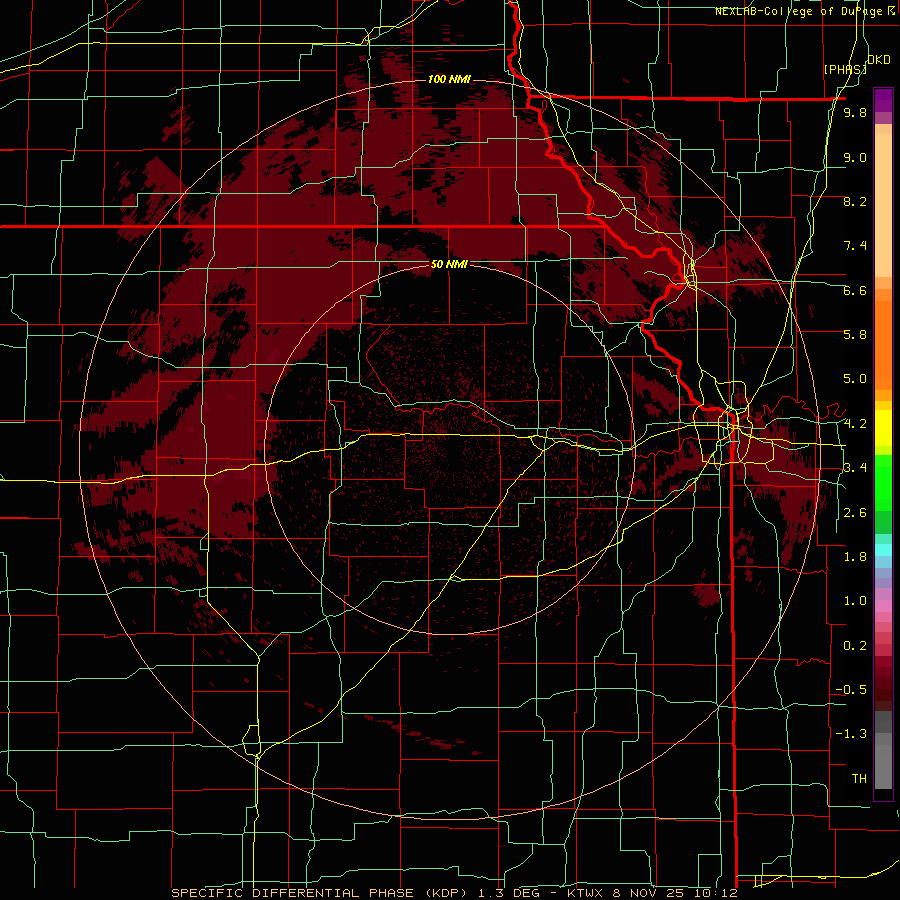Click the 6.6 value on the scale
Screen dimensions: 900x900
coord(855,290)
